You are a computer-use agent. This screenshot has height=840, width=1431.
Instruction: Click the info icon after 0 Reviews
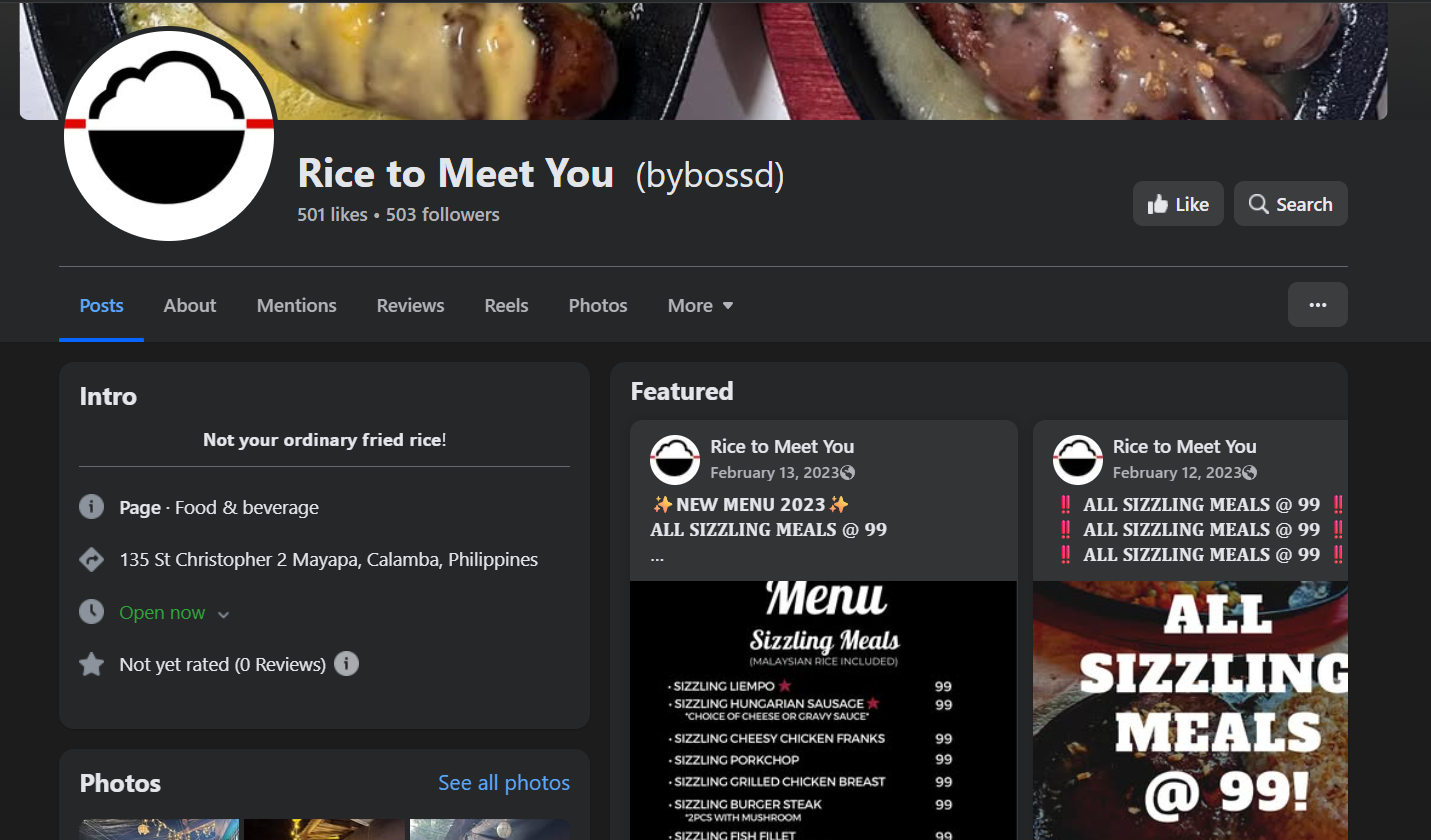coord(346,664)
